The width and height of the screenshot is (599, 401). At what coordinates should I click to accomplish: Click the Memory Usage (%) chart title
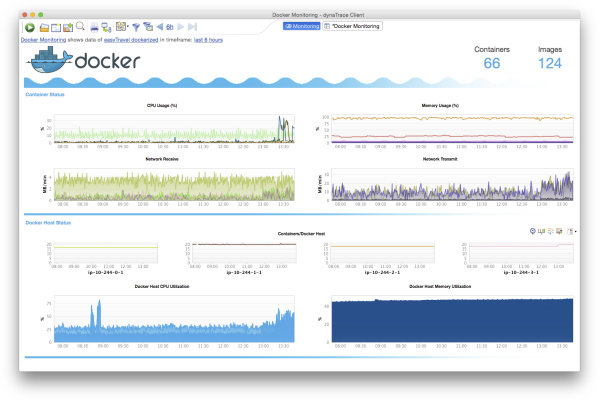pos(440,105)
